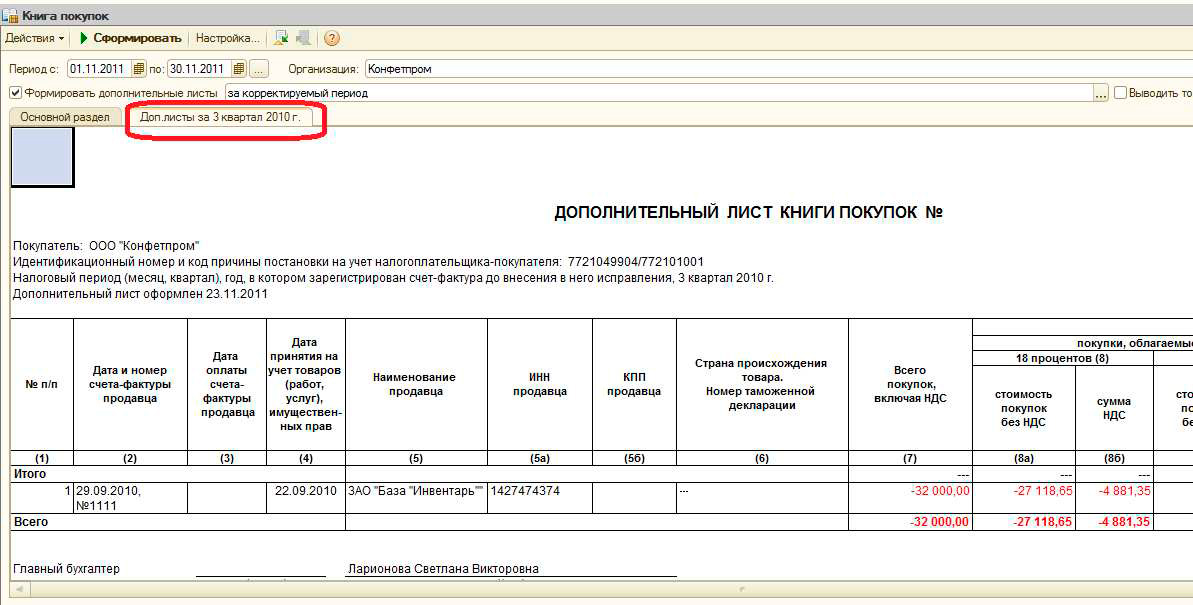1193x605 pixels.
Task: Click the -27 118,65 value in row 1
Action: pyautogui.click(x=1042, y=491)
